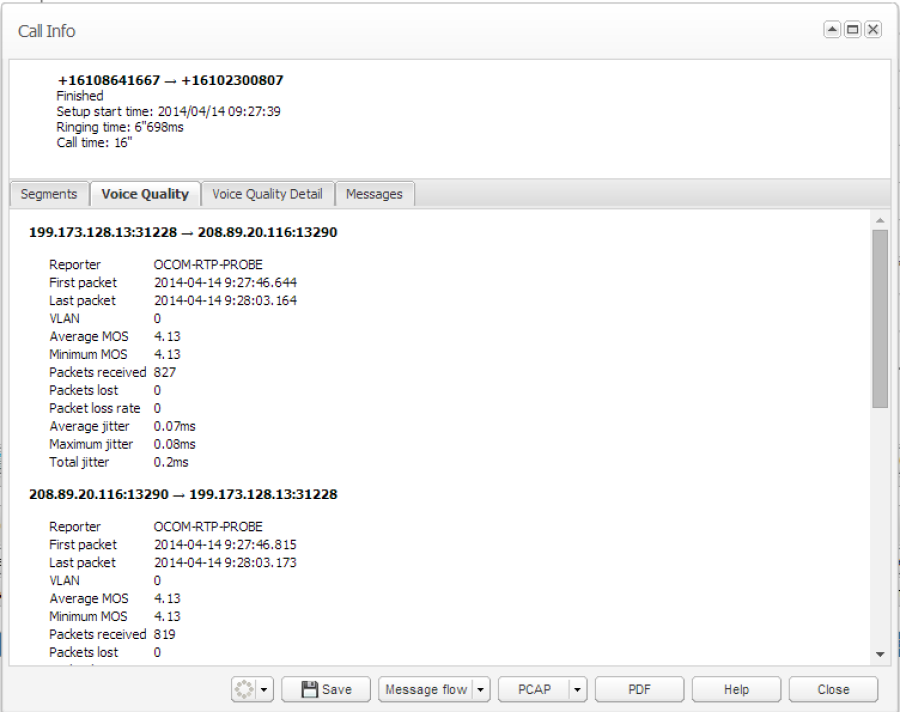Screen dimensions: 900x712
Task: Select the Voice Quality tab
Action: pos(145,194)
